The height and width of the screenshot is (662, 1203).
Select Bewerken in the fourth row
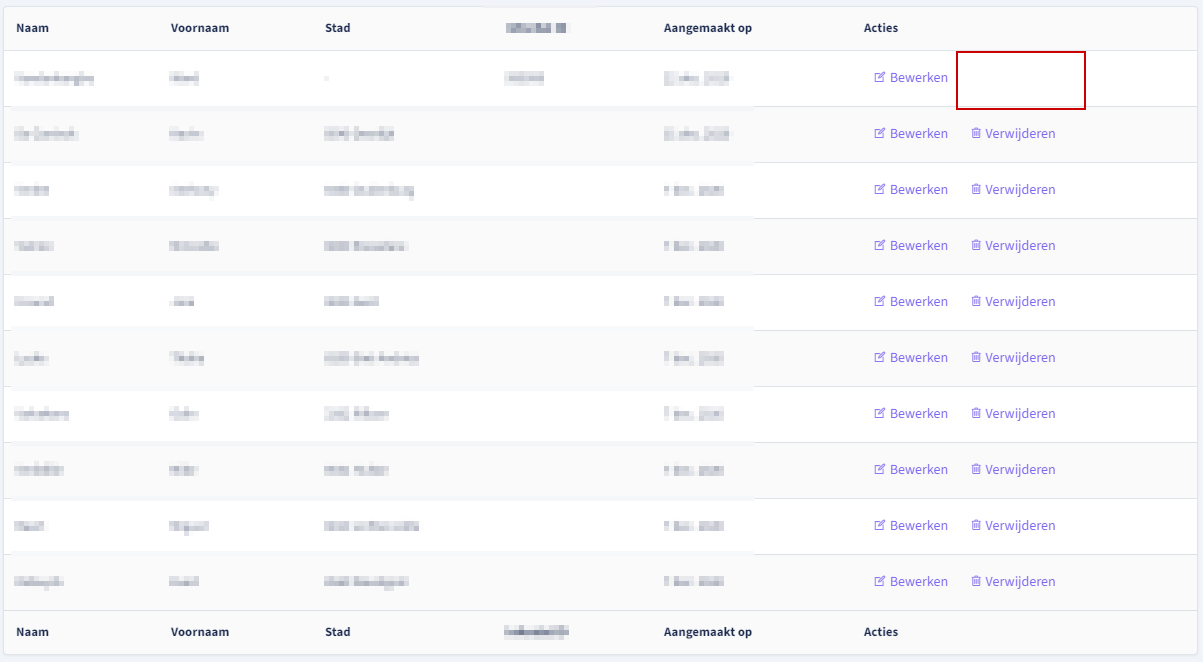(x=911, y=245)
